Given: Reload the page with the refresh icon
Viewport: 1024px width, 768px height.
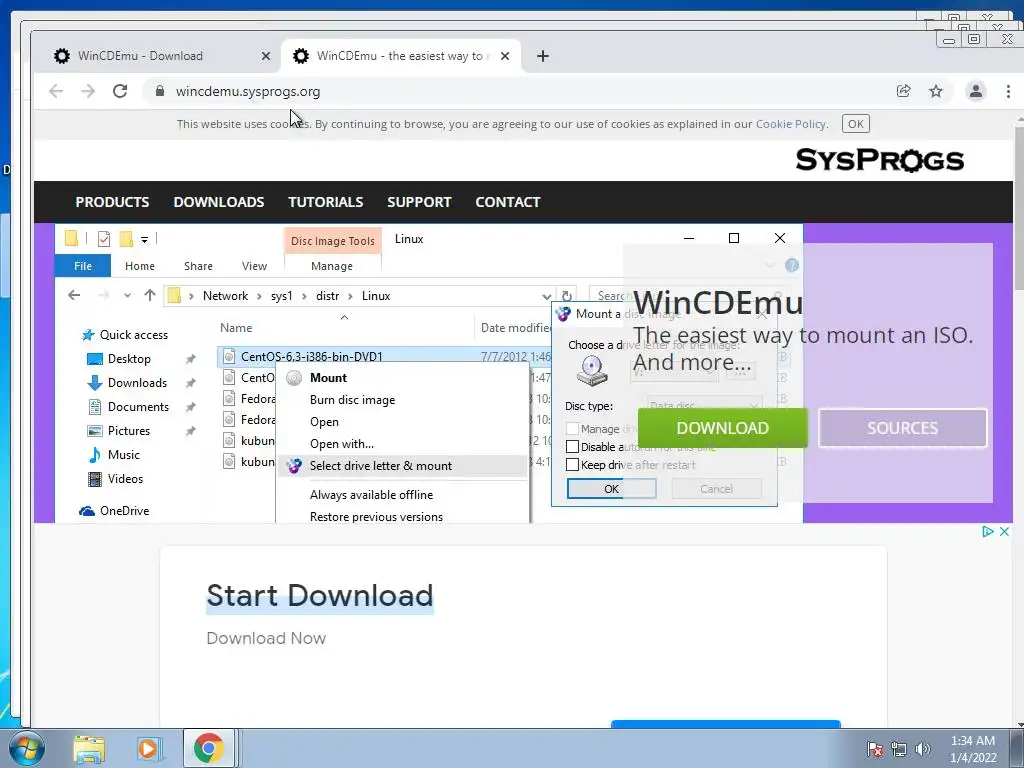Looking at the screenshot, I should click(x=120, y=91).
